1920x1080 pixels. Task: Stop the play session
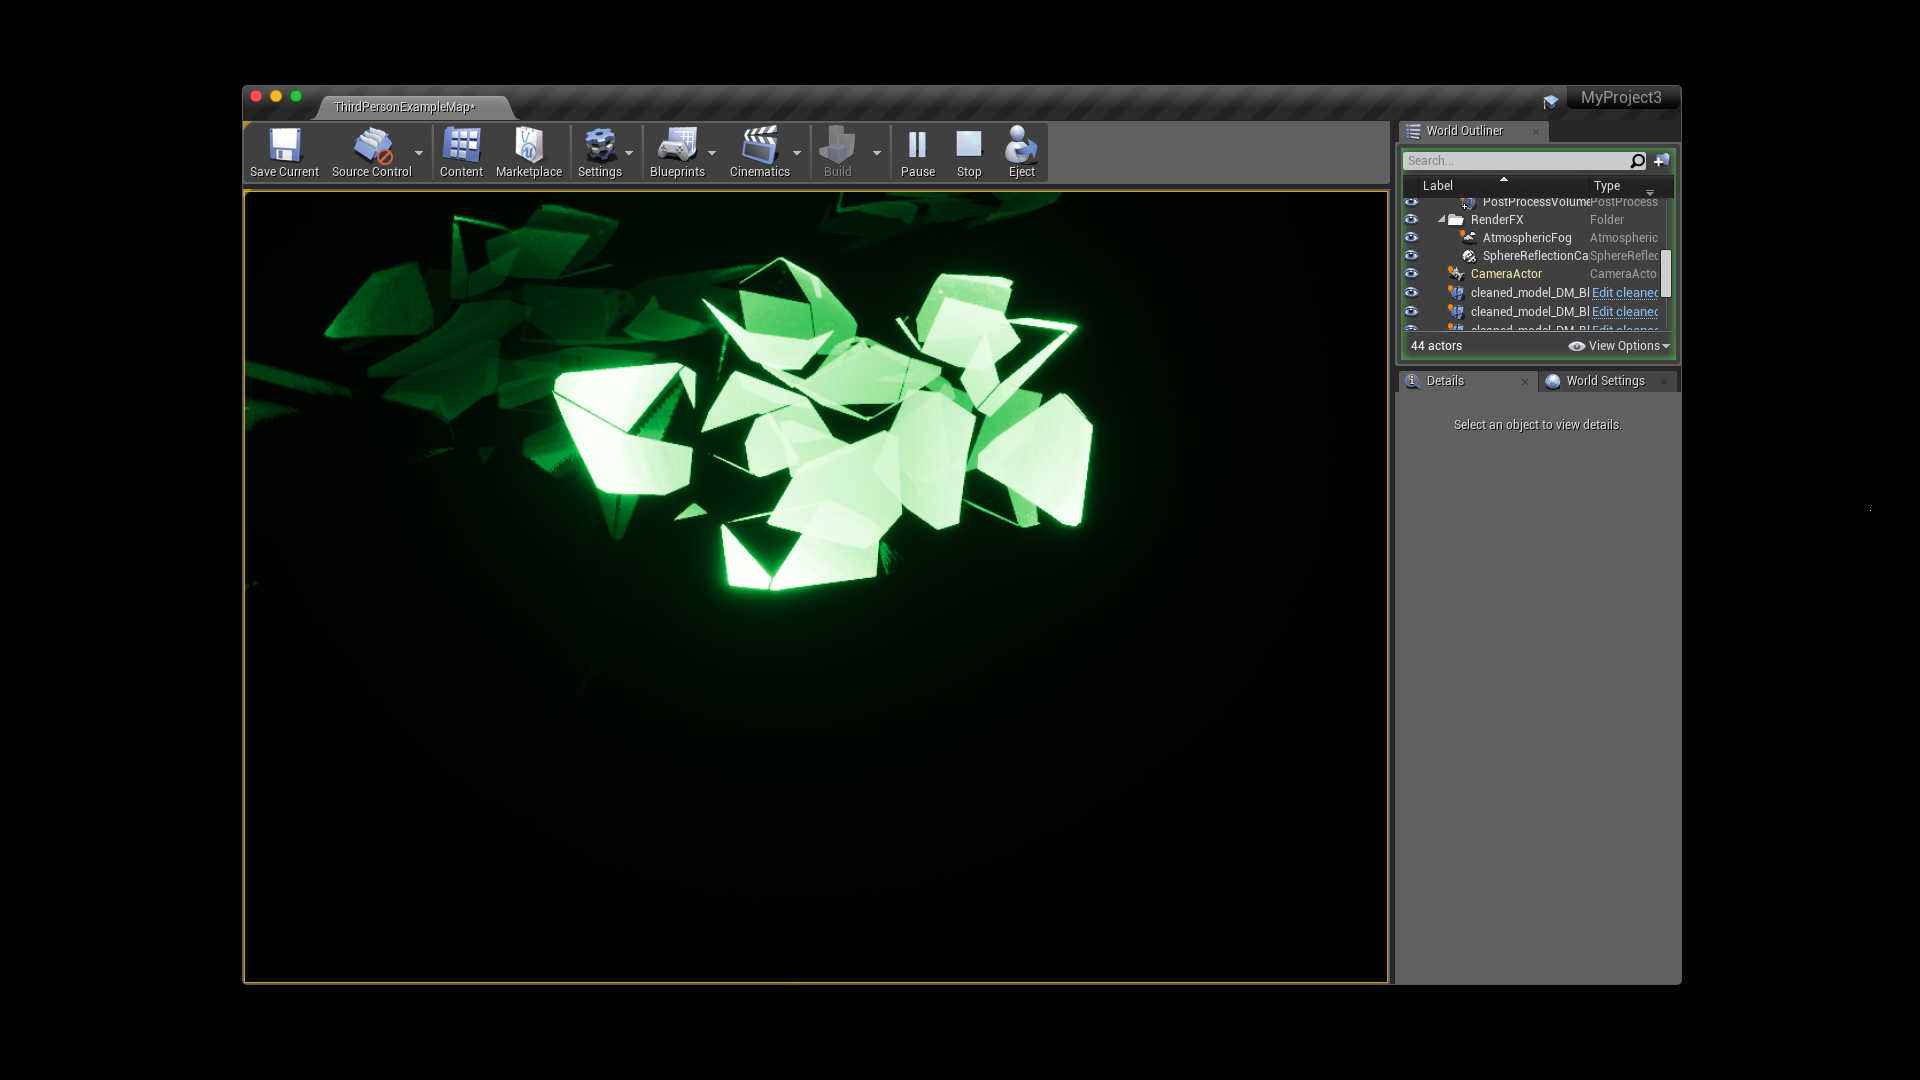coord(968,146)
